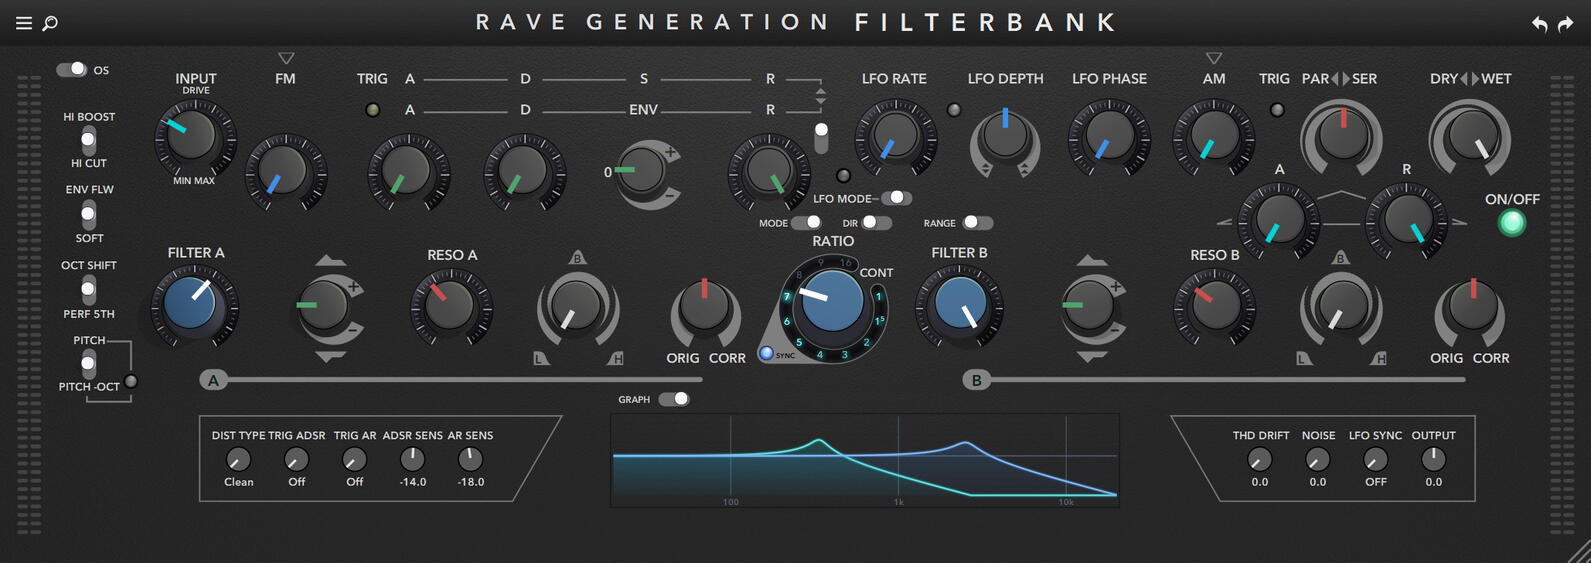The height and width of the screenshot is (563, 1591).
Task: Click the Filter B L/B/H type knob
Action: 1342,306
